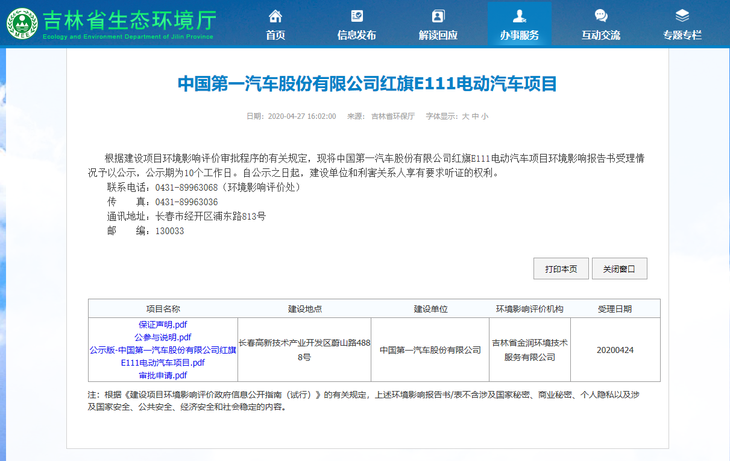The width and height of the screenshot is (730, 461).
Task: Click the 关闭窗口 button
Action: tap(619, 269)
